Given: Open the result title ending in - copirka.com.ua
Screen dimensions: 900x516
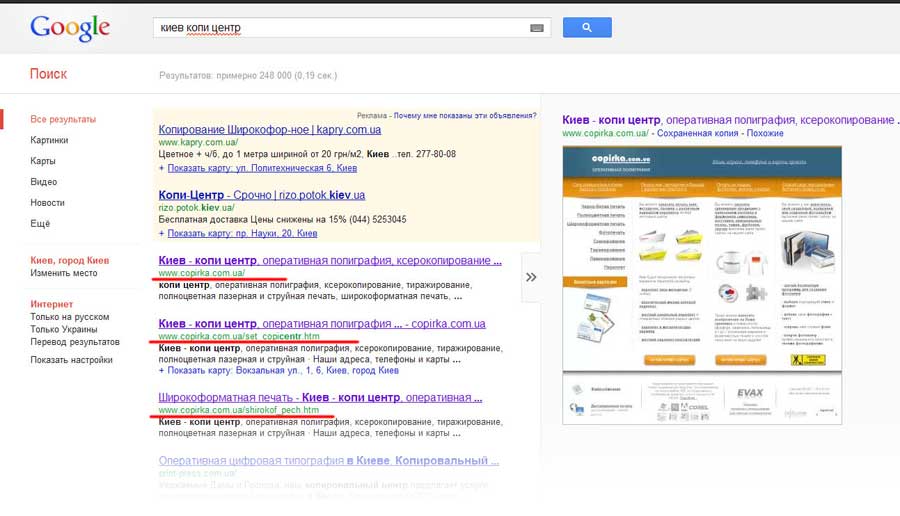Looking at the screenshot, I should coord(322,324).
